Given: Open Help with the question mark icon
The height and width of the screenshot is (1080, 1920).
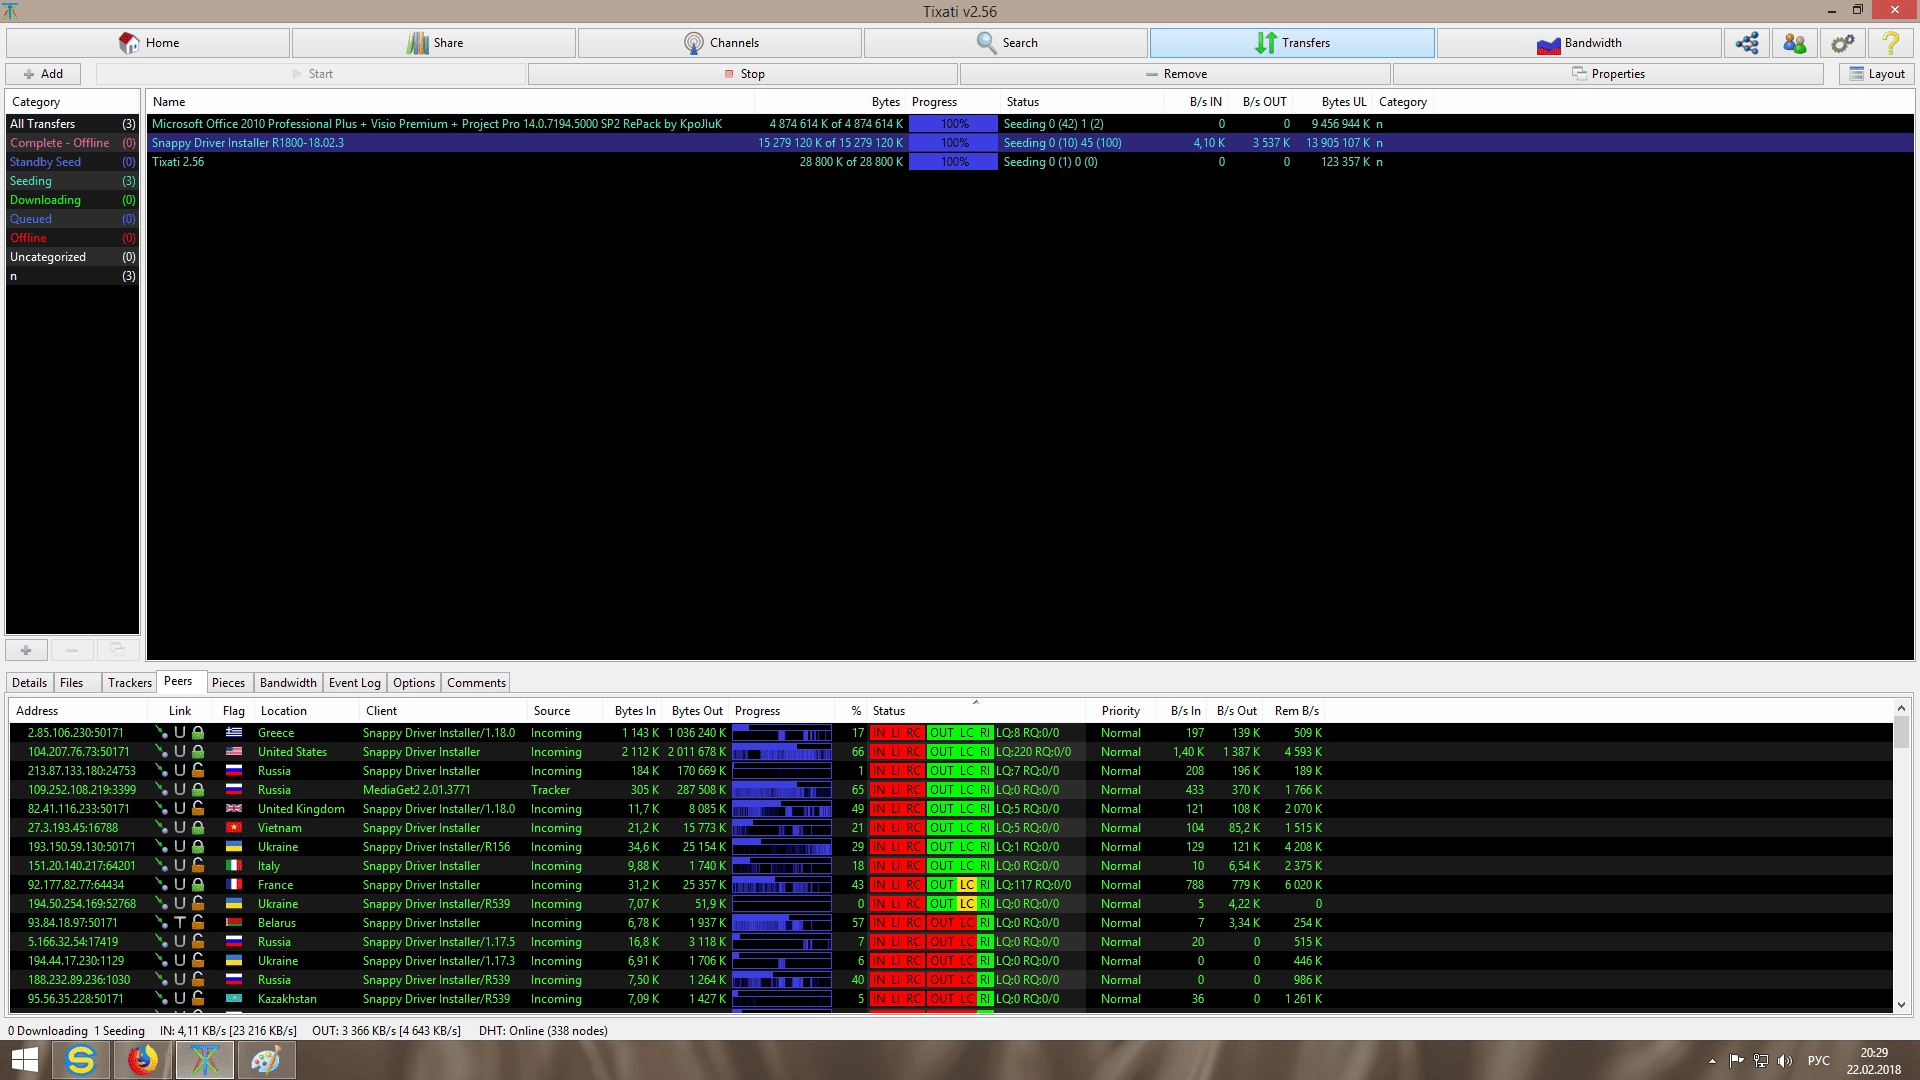Looking at the screenshot, I should tap(1891, 43).
